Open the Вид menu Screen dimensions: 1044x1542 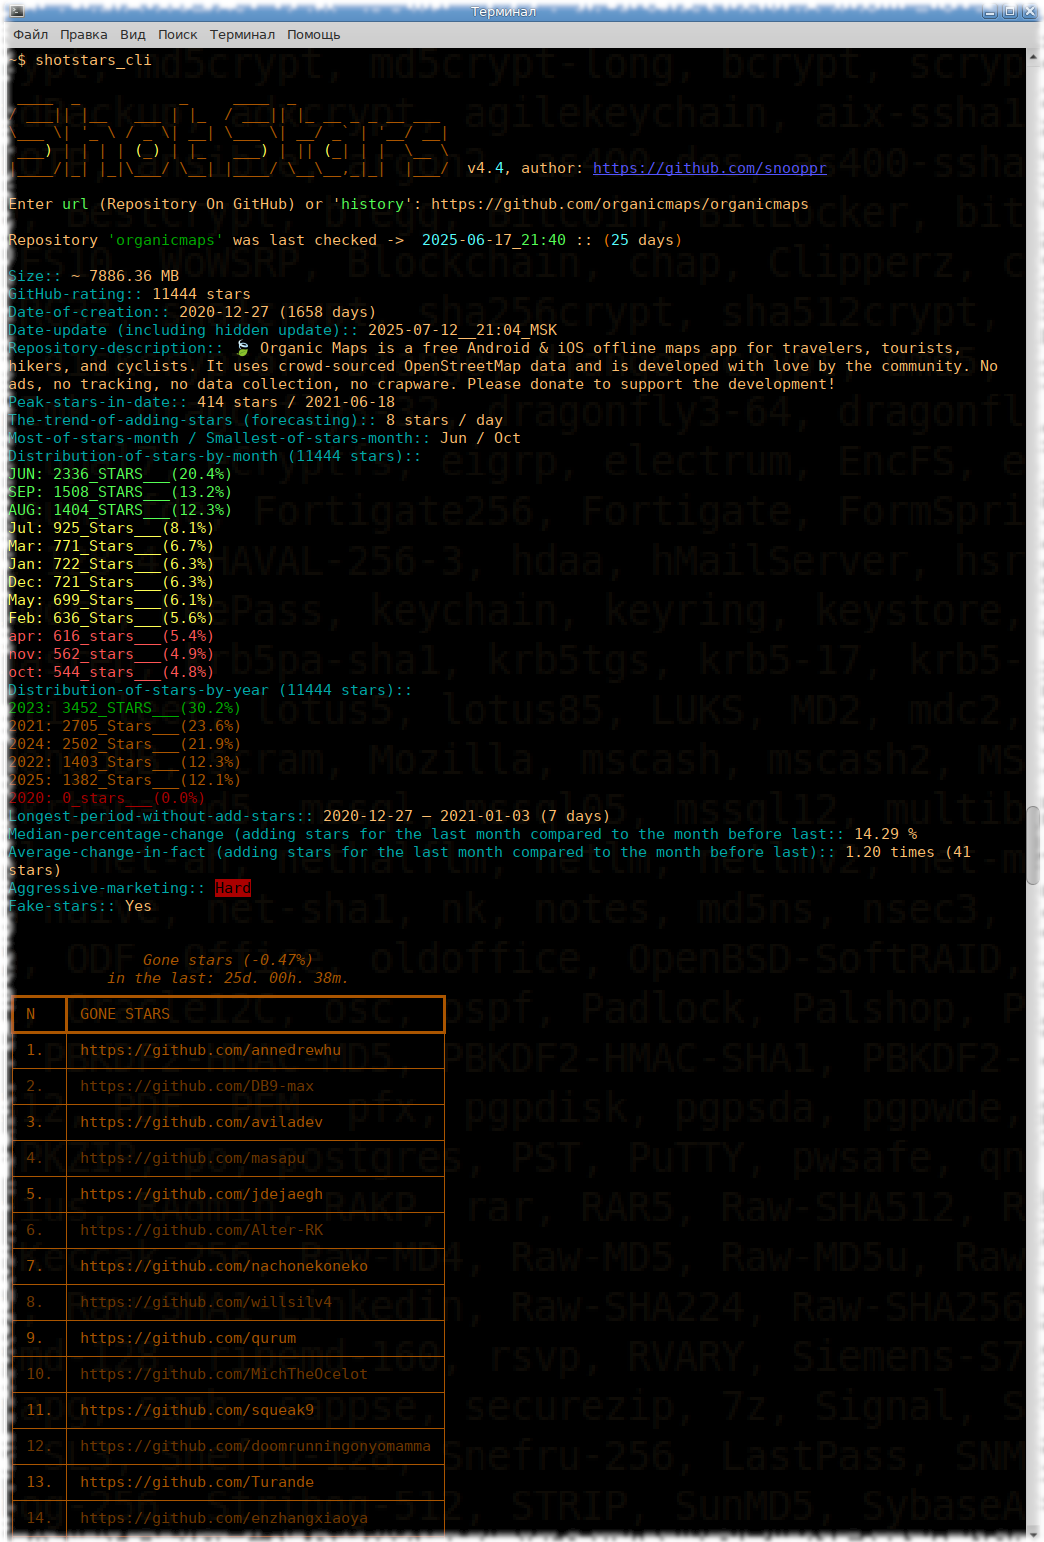132,34
